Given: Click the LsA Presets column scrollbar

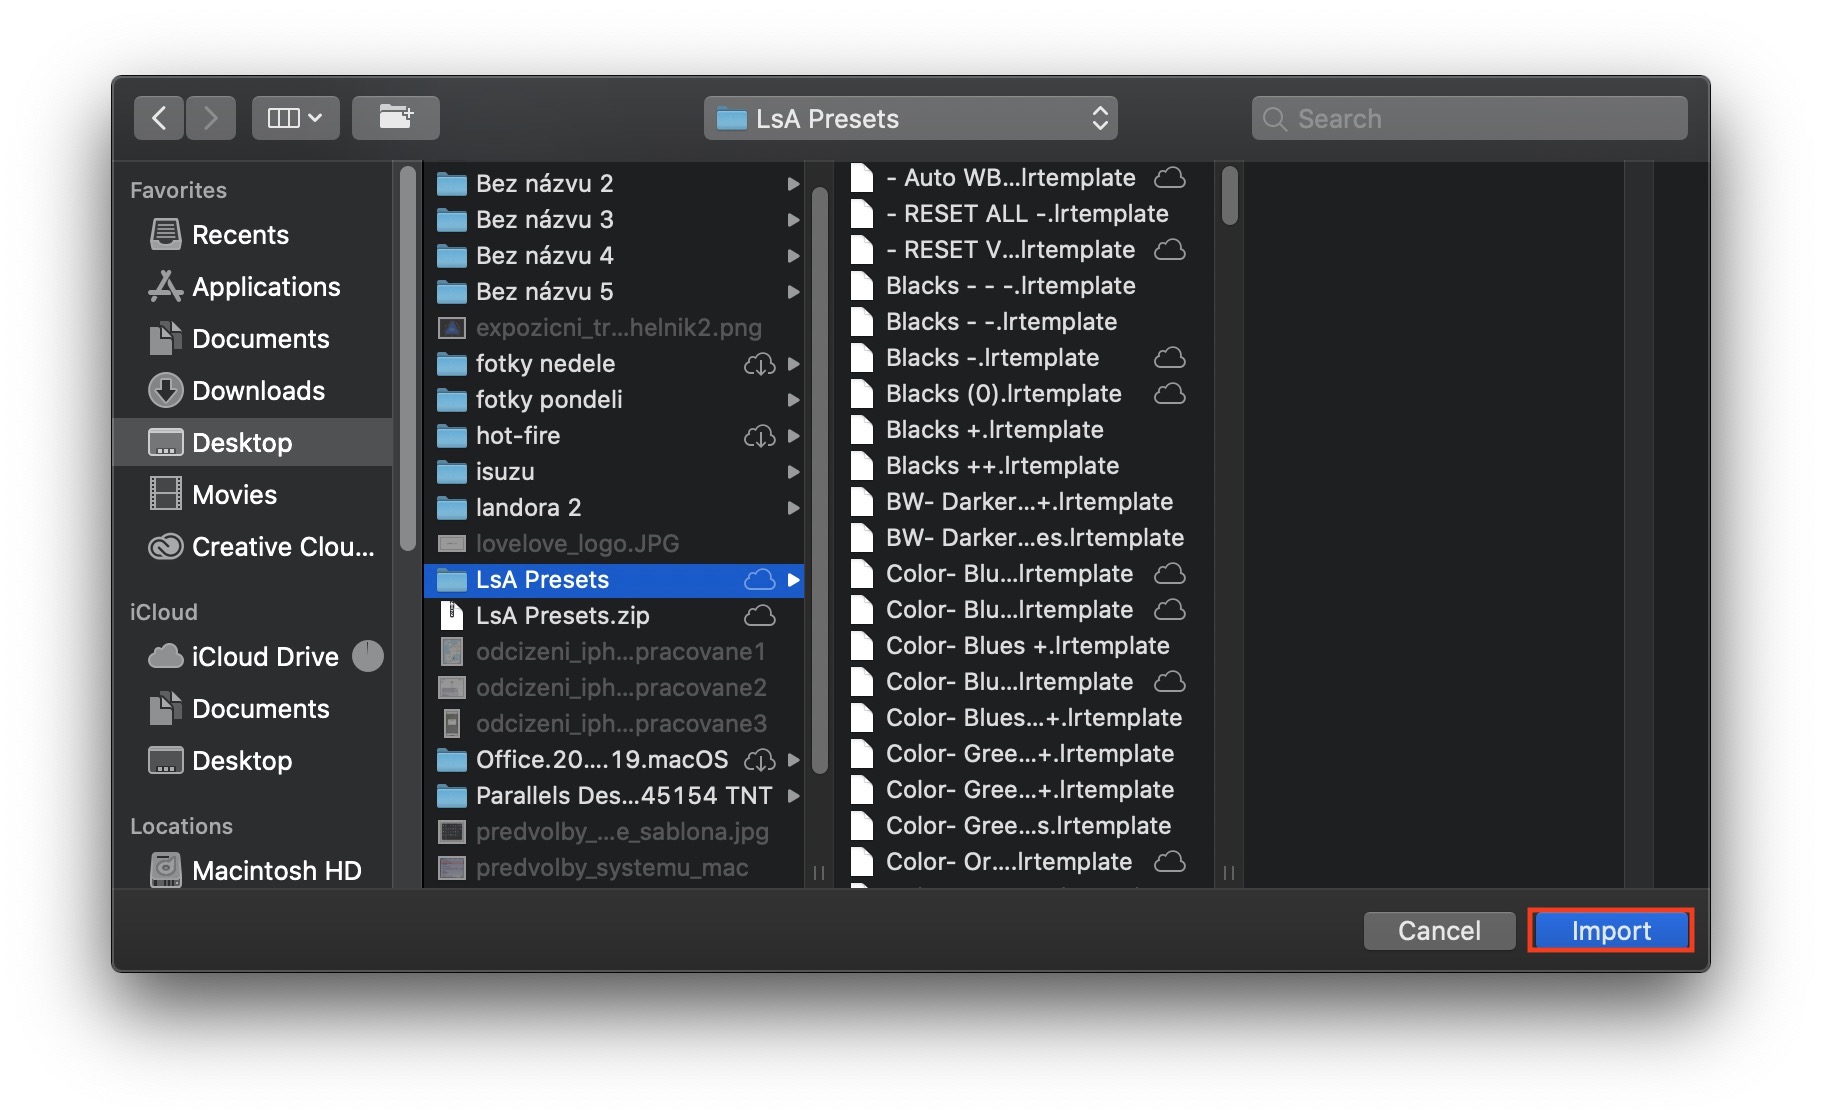Looking at the screenshot, I should coord(1230,196).
